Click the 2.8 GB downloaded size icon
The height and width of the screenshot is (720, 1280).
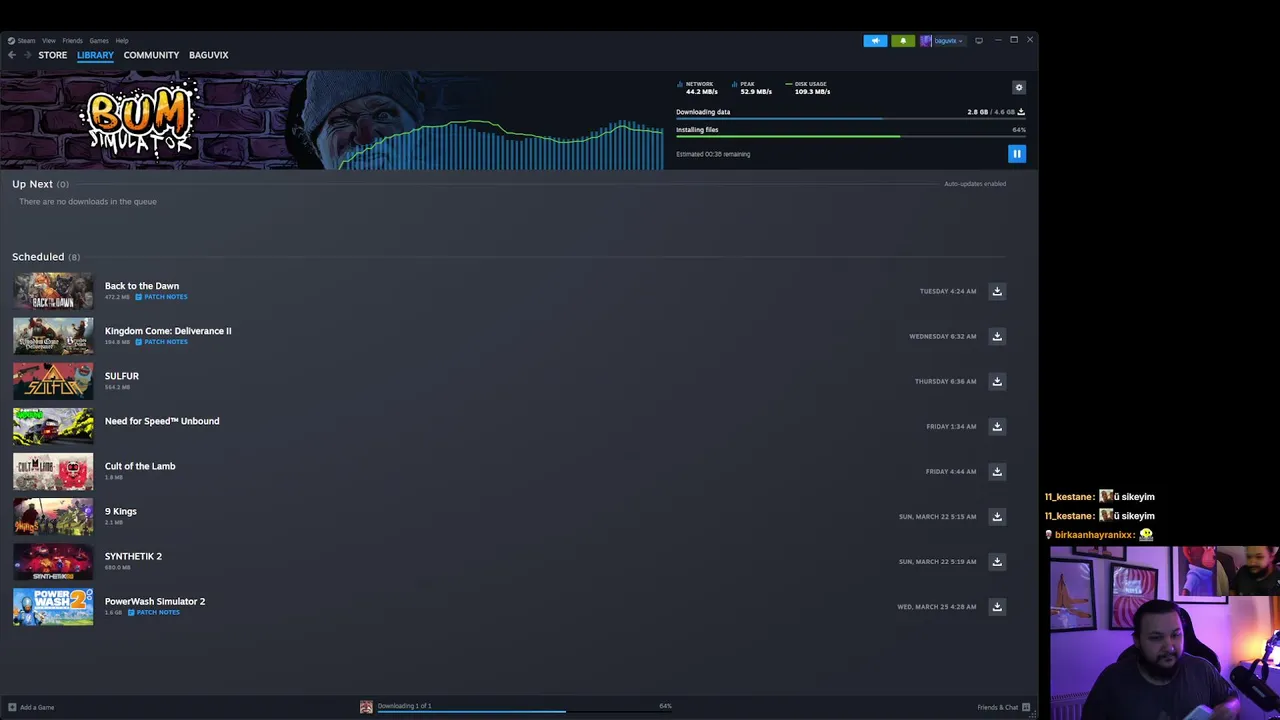click(1021, 112)
